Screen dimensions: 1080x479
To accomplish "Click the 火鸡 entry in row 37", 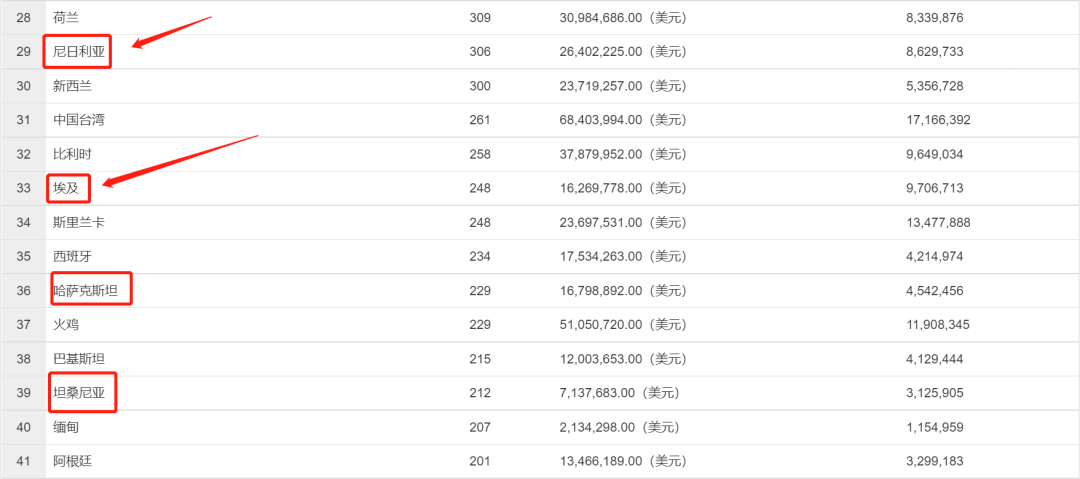I will coord(66,325).
